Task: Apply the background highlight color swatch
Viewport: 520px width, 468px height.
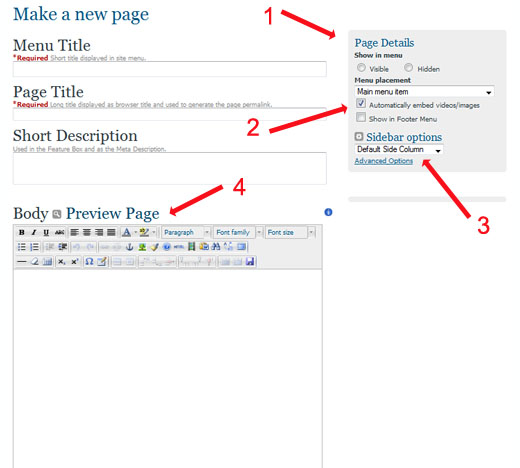Action: 144,232
